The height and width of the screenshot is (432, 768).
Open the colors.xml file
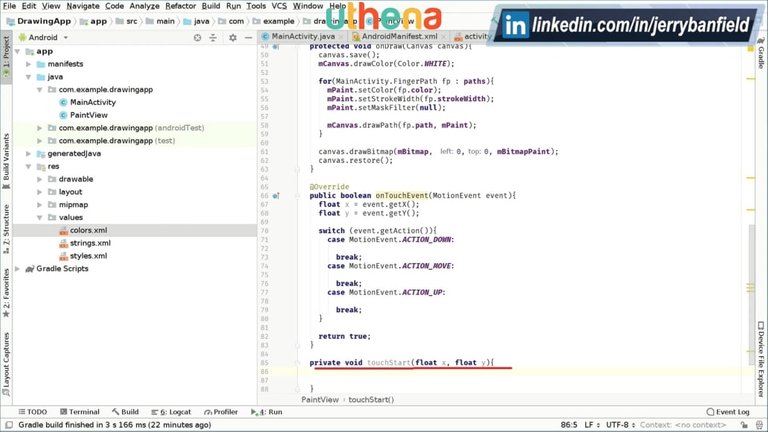click(x=88, y=230)
